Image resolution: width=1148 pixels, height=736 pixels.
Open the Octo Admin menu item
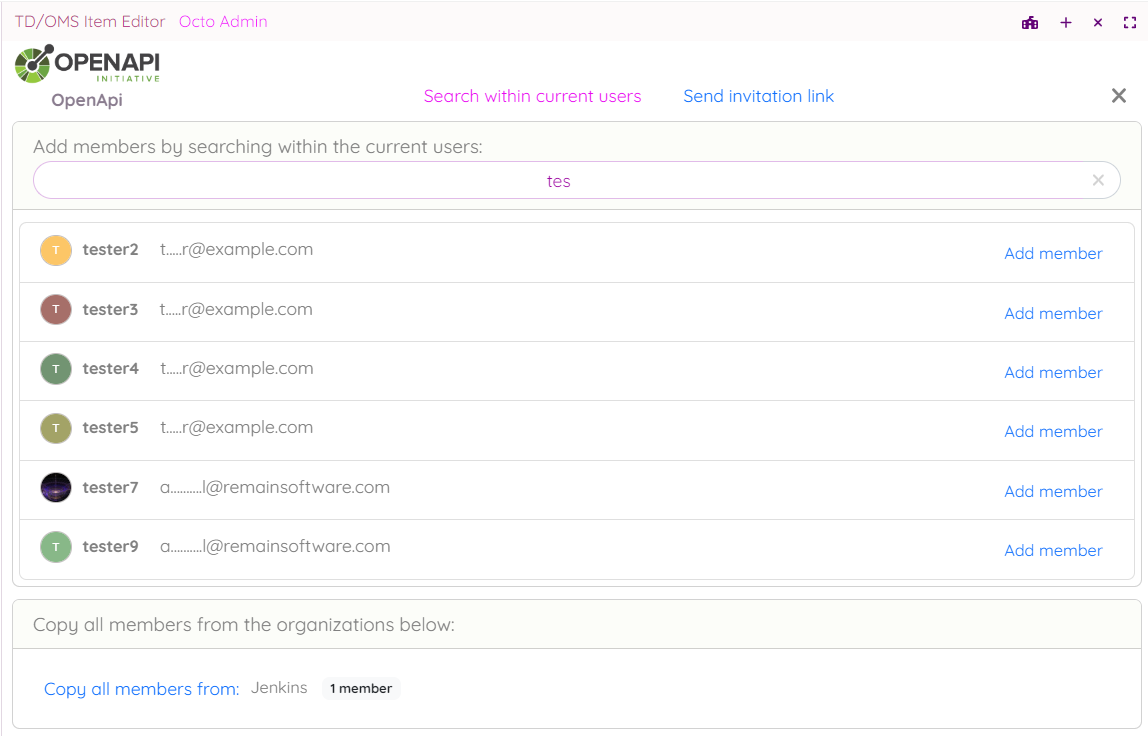pyautogui.click(x=223, y=22)
